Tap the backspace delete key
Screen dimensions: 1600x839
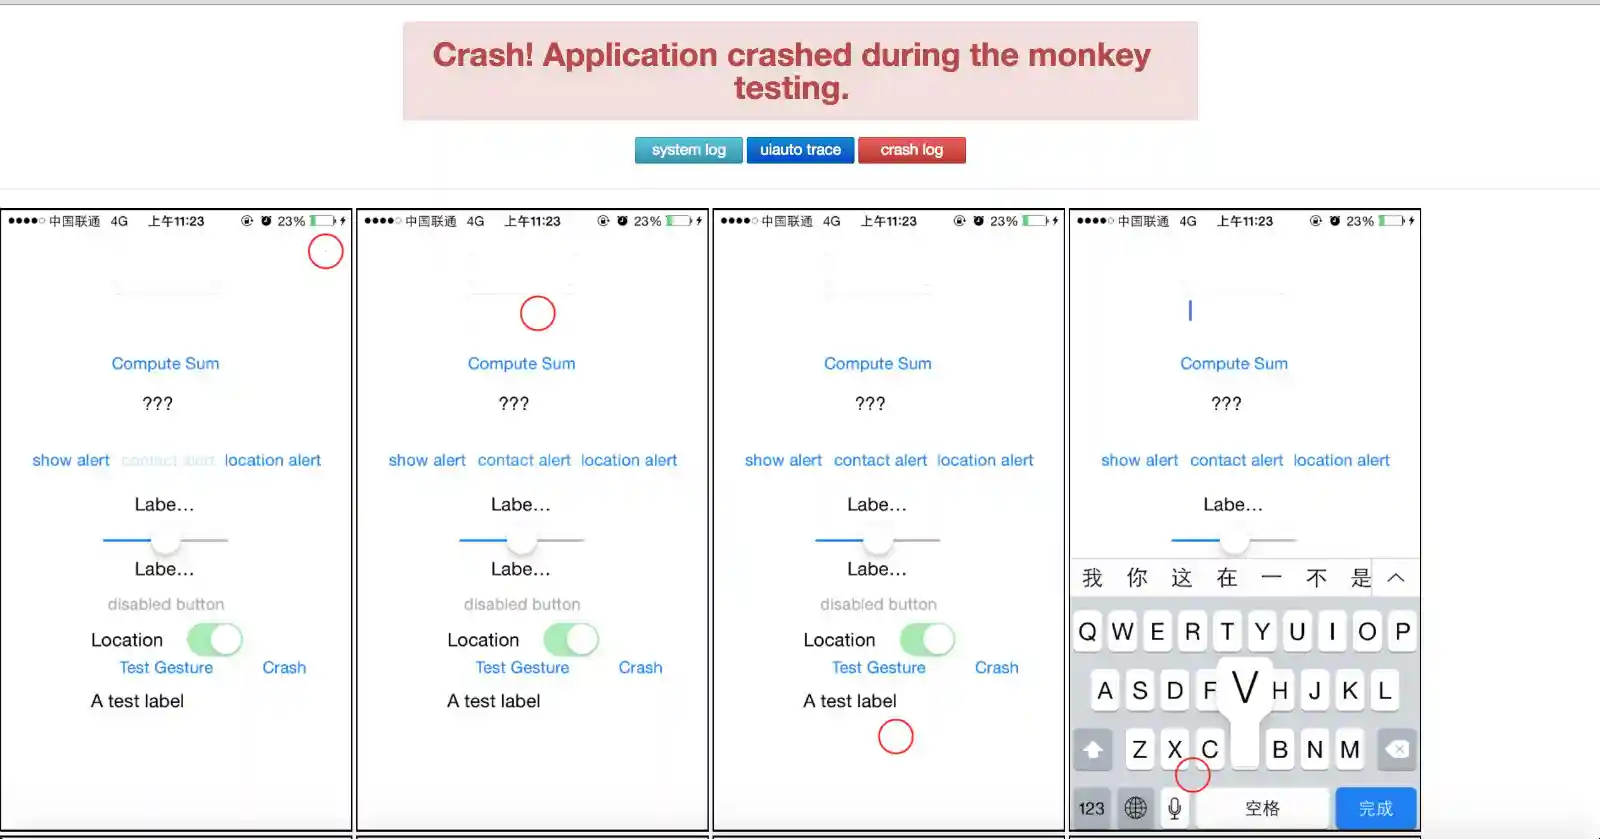click(x=1397, y=749)
